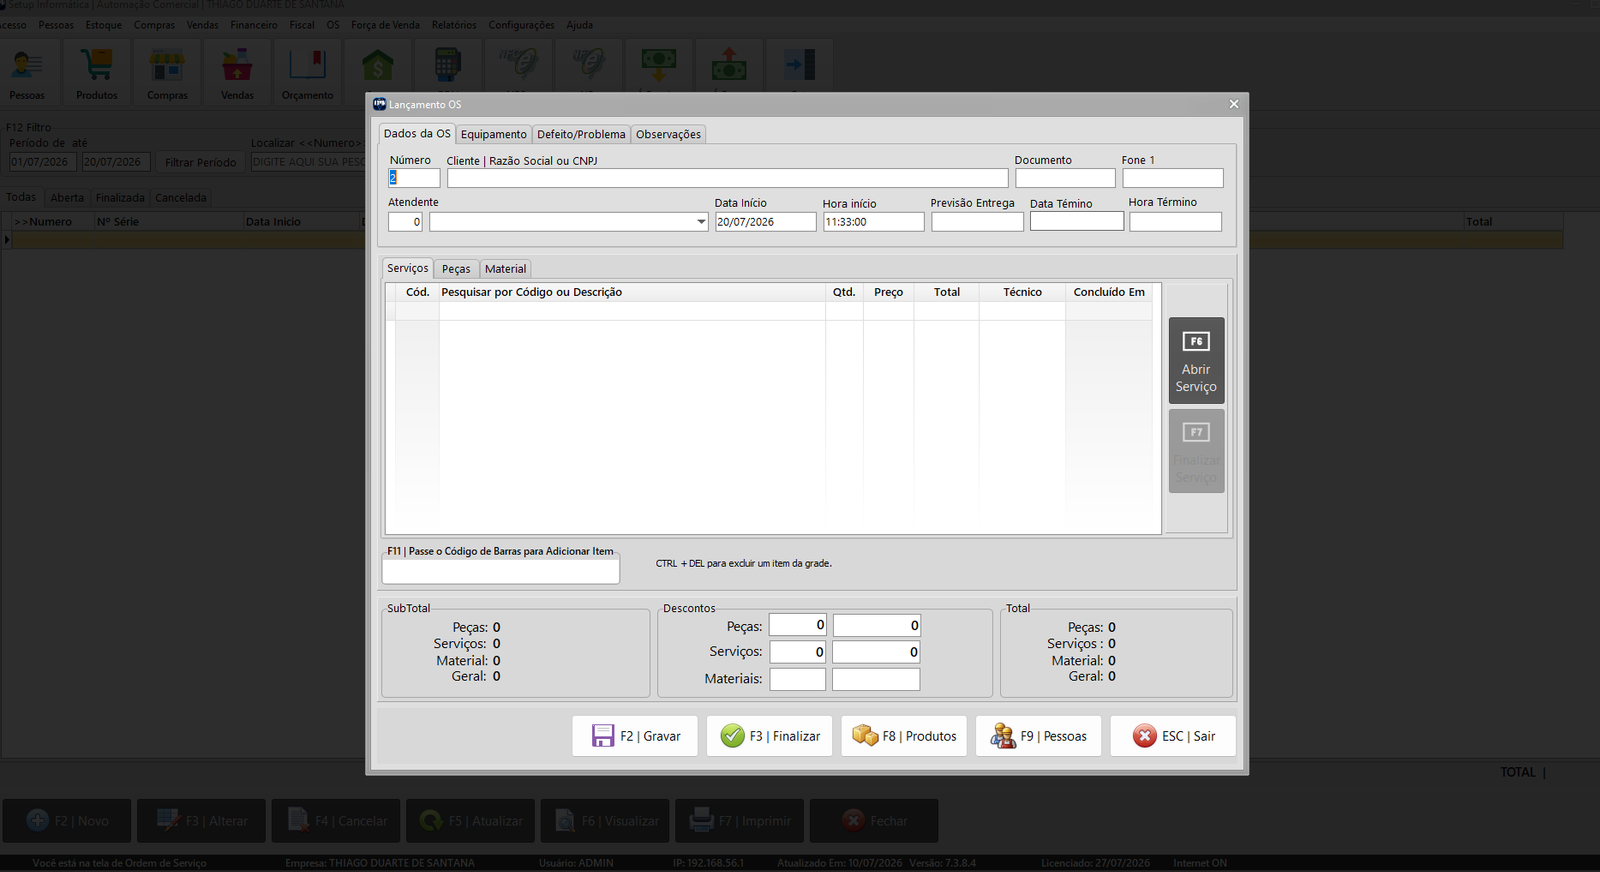
Task: Click Filtrar Período button in main window
Action: pyautogui.click(x=201, y=162)
